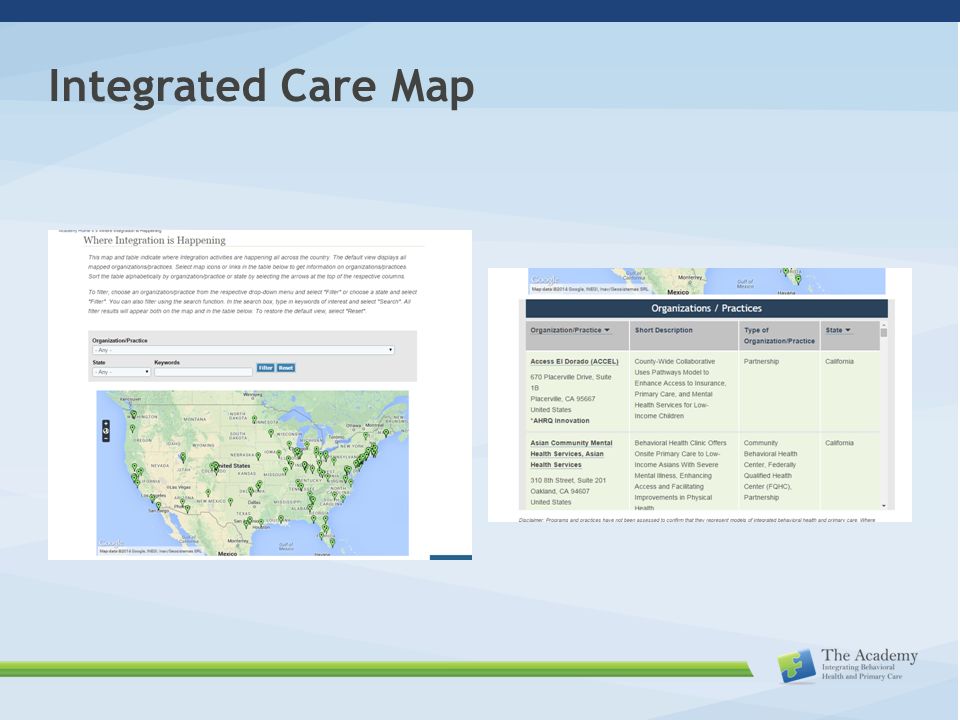The height and width of the screenshot is (720, 960).
Task: Click the table scrollbar down arrow
Action: coord(883,506)
